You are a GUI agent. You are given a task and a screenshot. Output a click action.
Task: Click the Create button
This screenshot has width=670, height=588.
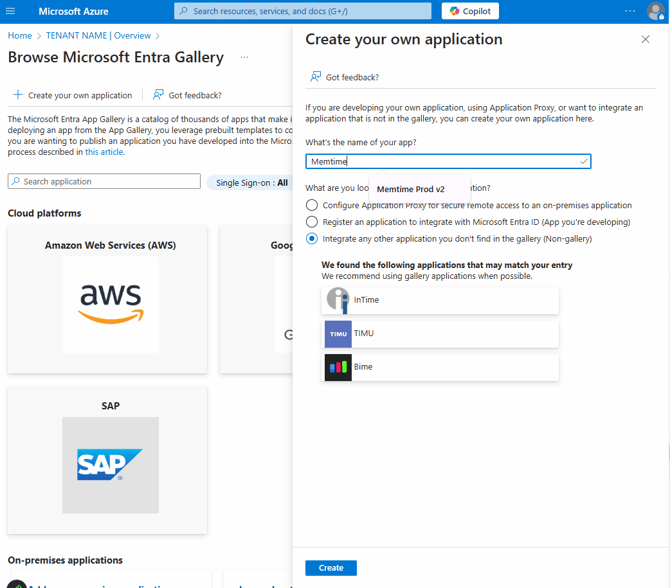331,568
